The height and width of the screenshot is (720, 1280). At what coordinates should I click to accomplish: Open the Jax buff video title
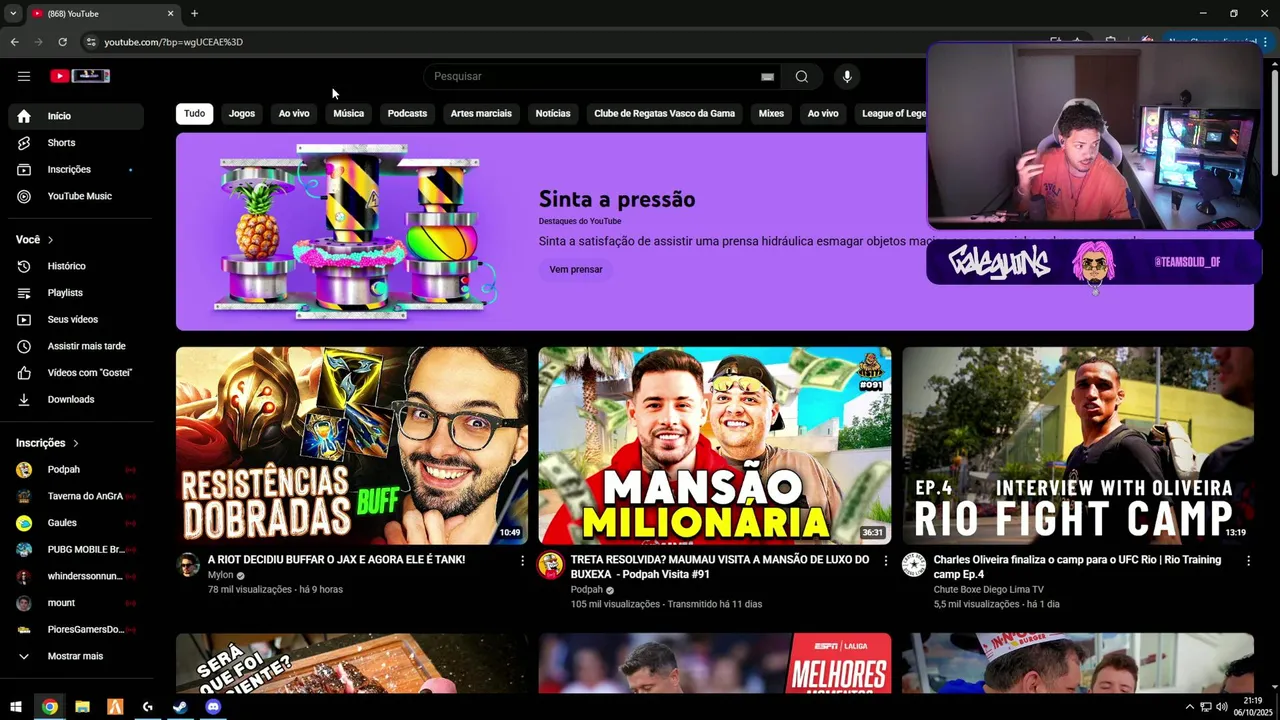(336, 560)
